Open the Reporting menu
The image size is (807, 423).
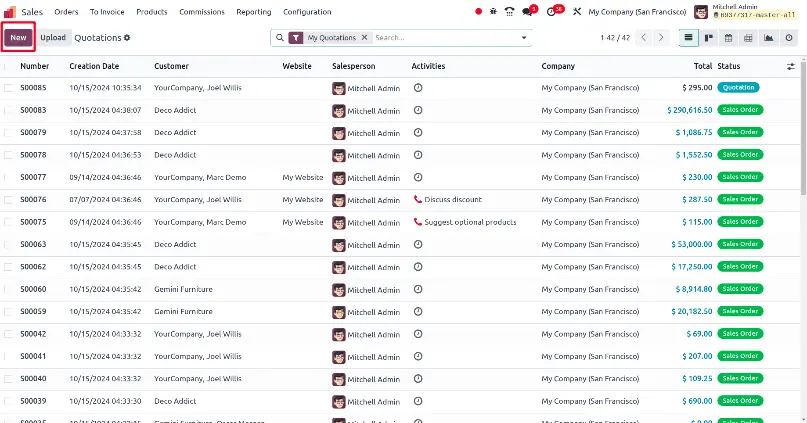click(254, 12)
